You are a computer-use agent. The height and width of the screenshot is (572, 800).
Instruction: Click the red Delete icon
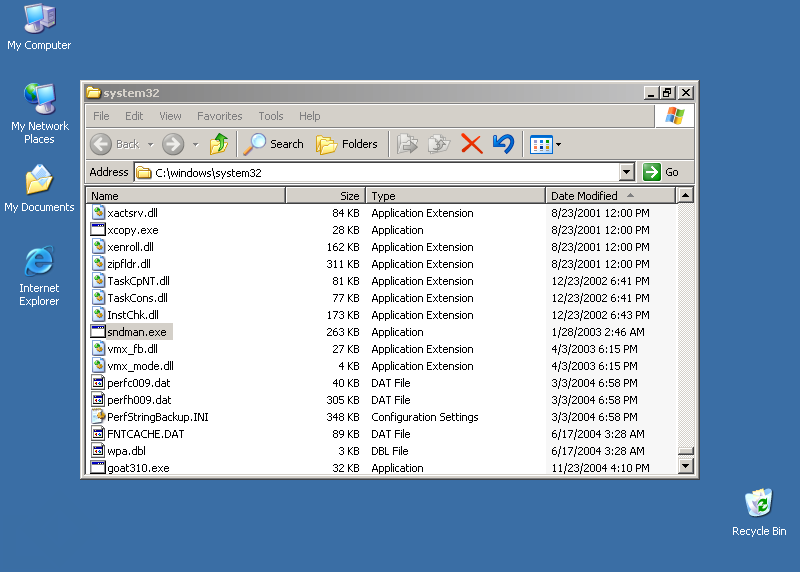471,144
